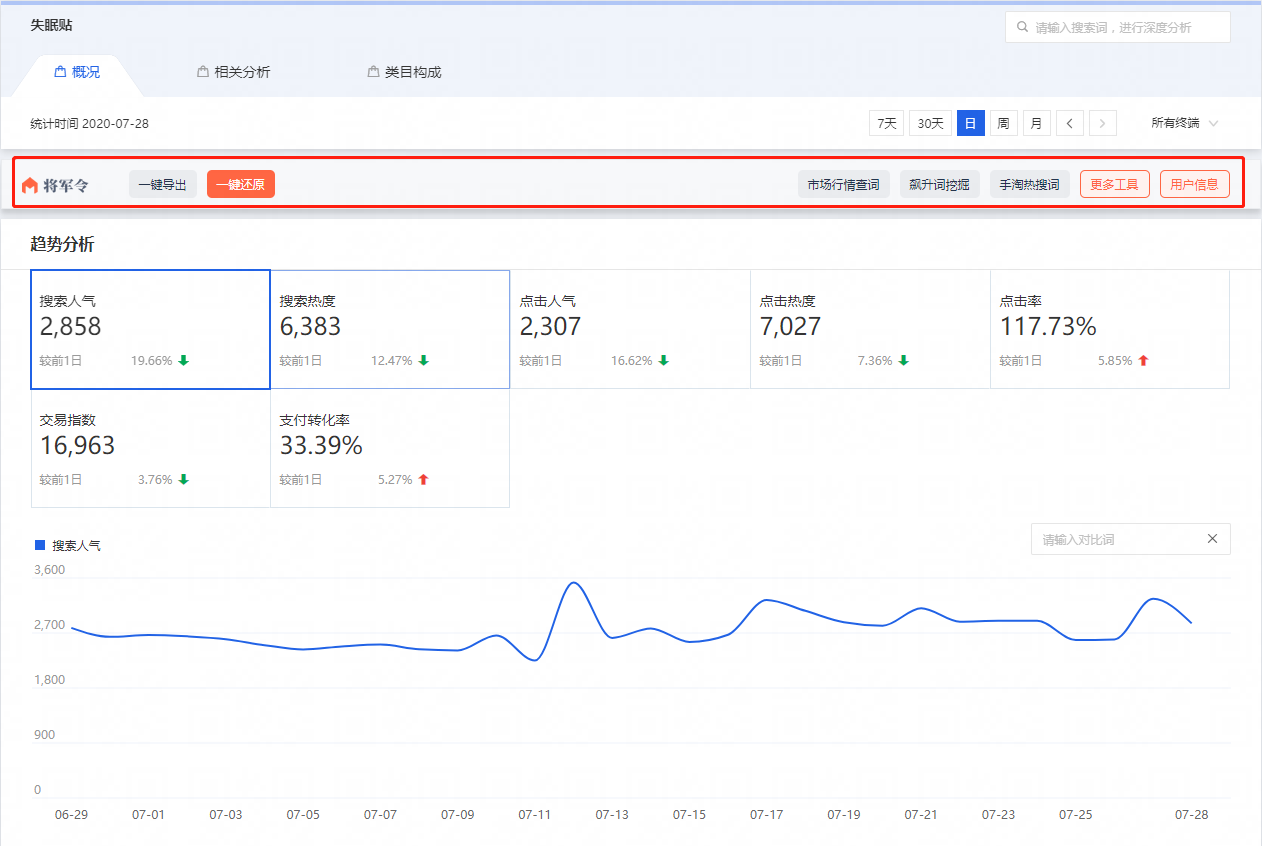Select the 点击率 metric card
Image resolution: width=1262 pixels, height=846 pixels.
(1110, 329)
